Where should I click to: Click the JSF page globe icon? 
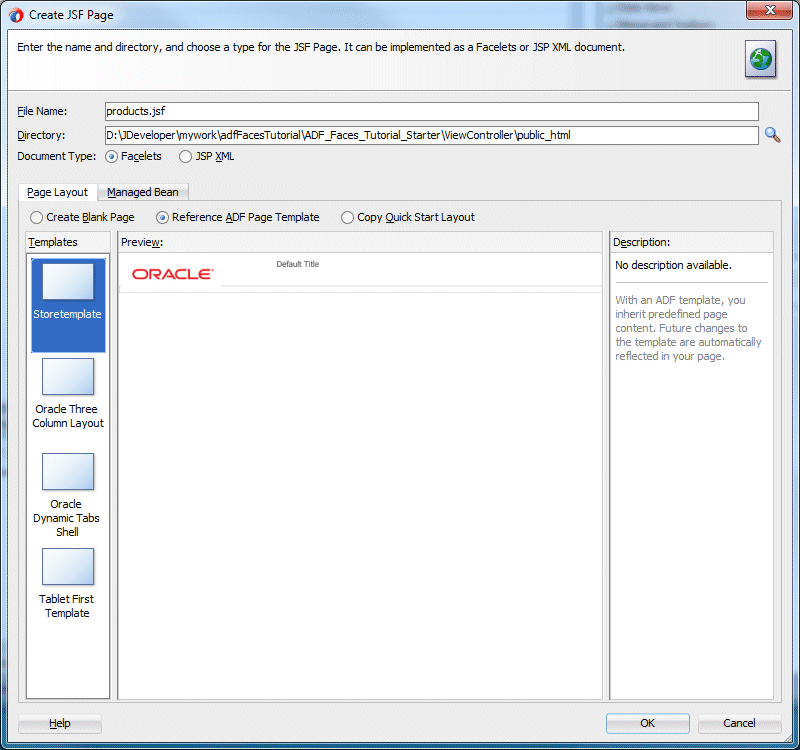pos(760,59)
